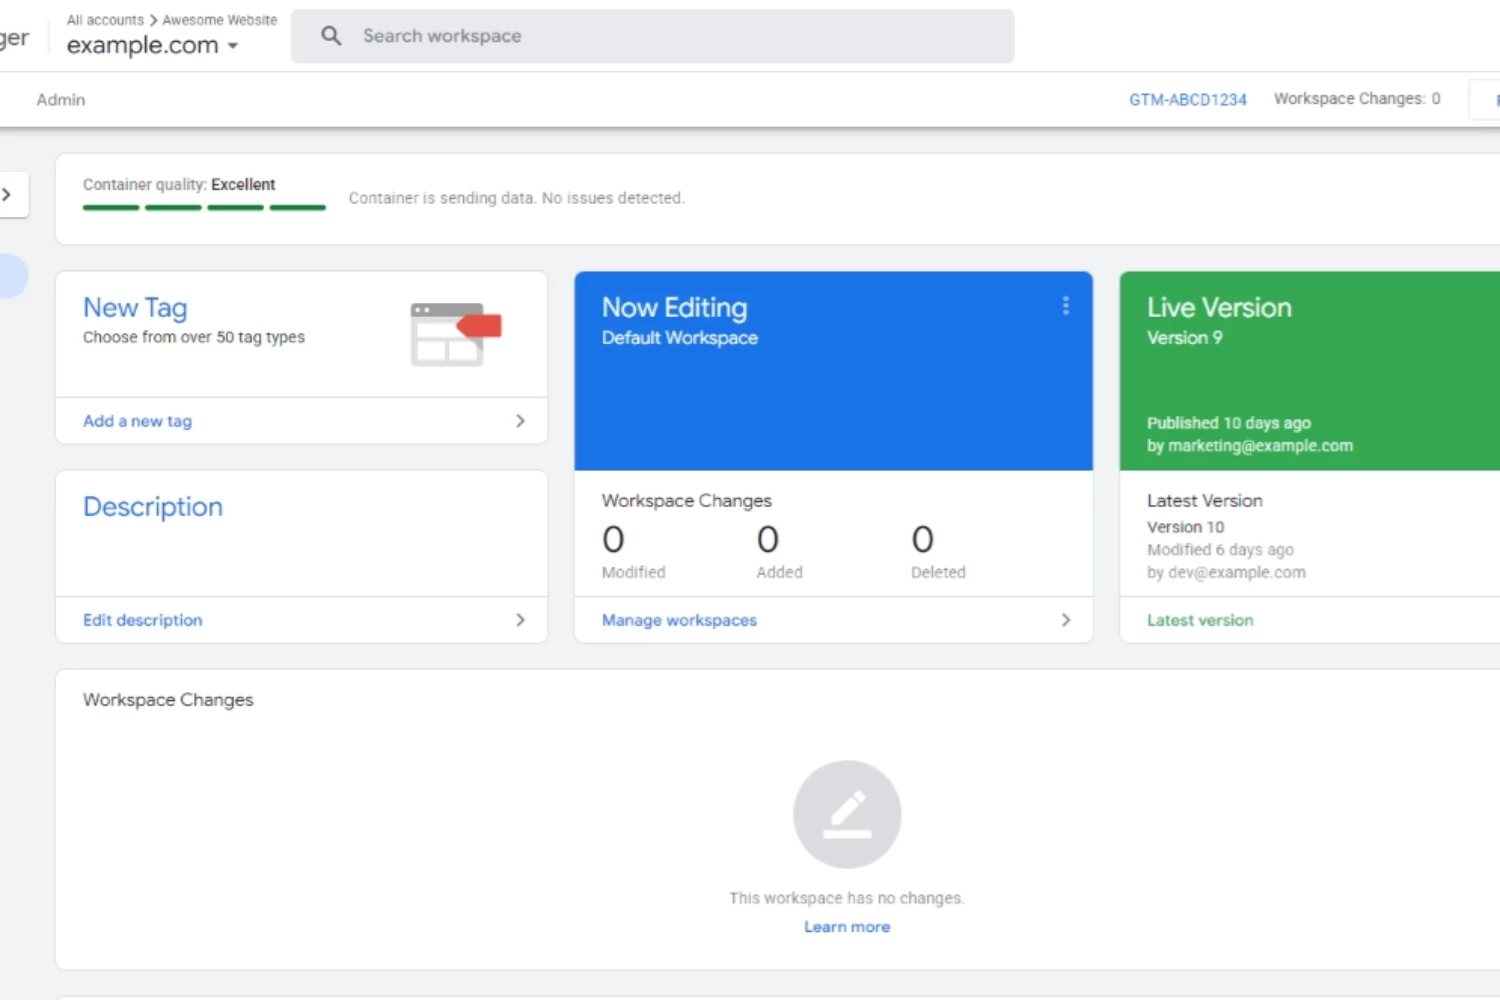1500x1000 pixels.
Task: Click 'by marketing@example.com' text
Action: pyautogui.click(x=1250, y=446)
